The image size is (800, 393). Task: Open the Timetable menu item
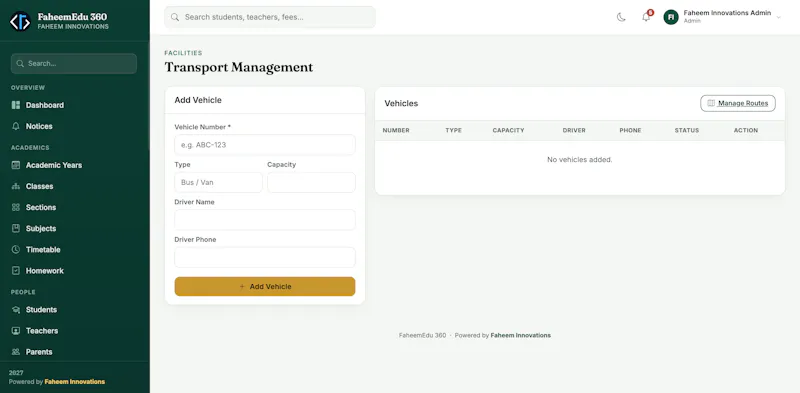(x=74, y=250)
